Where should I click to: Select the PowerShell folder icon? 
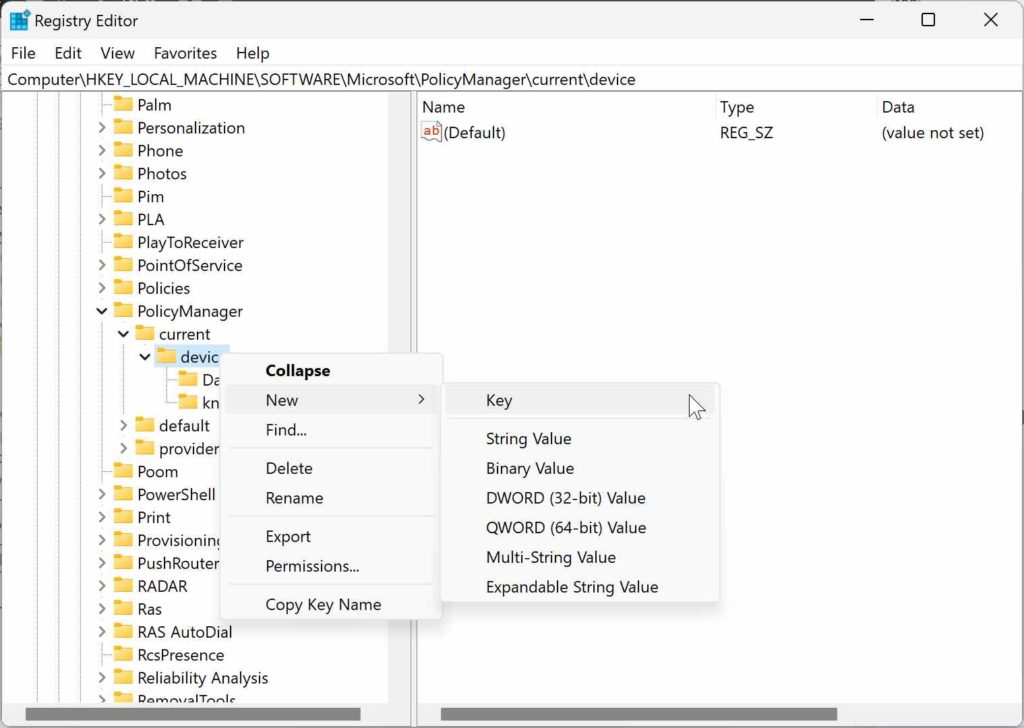[x=123, y=494]
